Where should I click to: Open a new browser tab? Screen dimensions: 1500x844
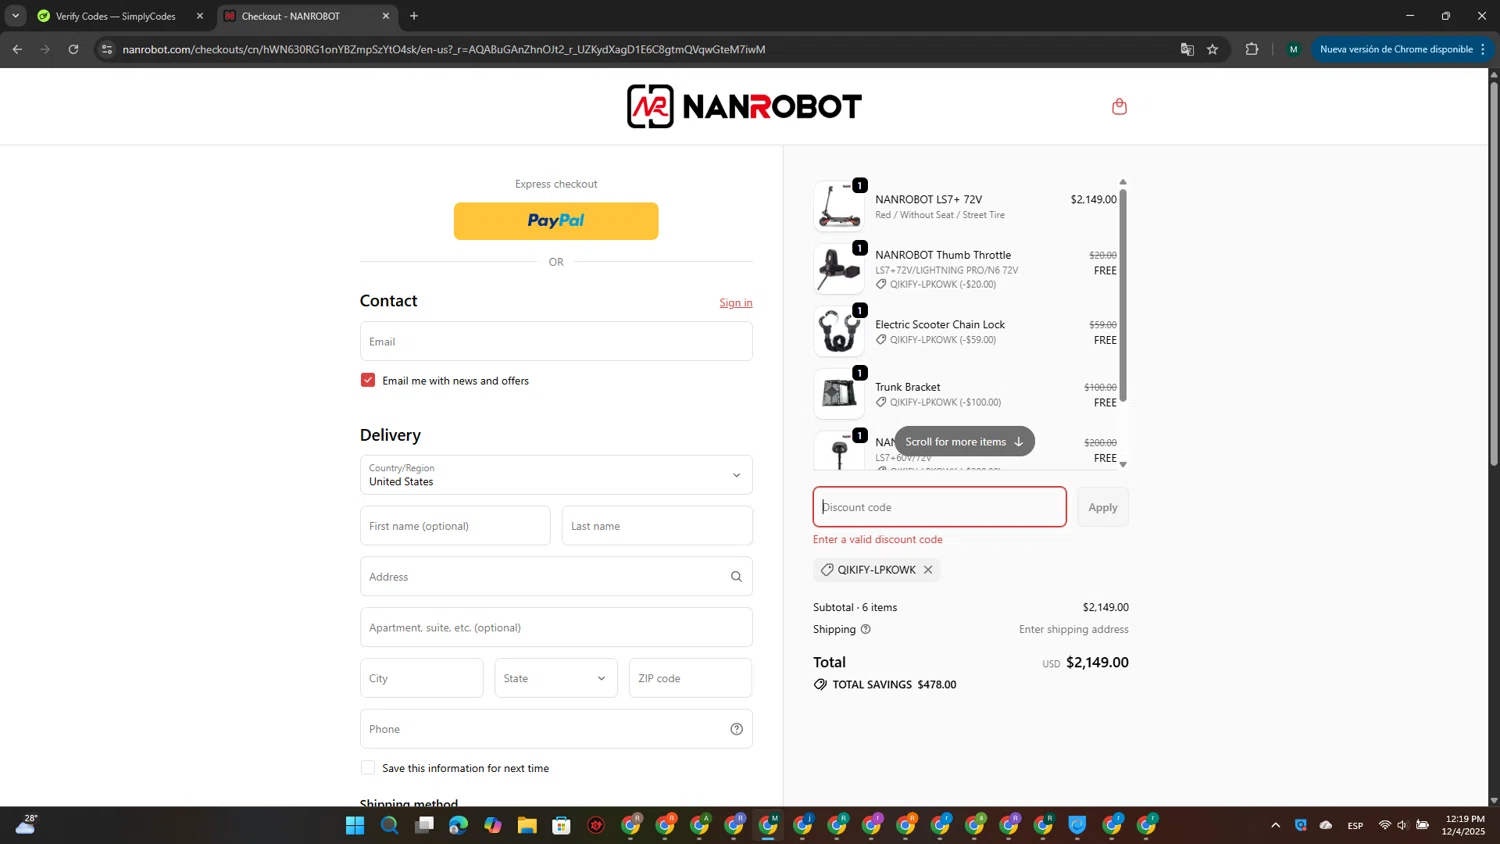[x=414, y=16]
